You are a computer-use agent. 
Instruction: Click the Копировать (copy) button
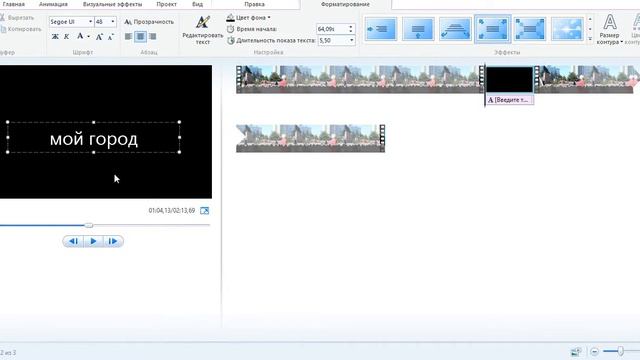click(x=21, y=29)
